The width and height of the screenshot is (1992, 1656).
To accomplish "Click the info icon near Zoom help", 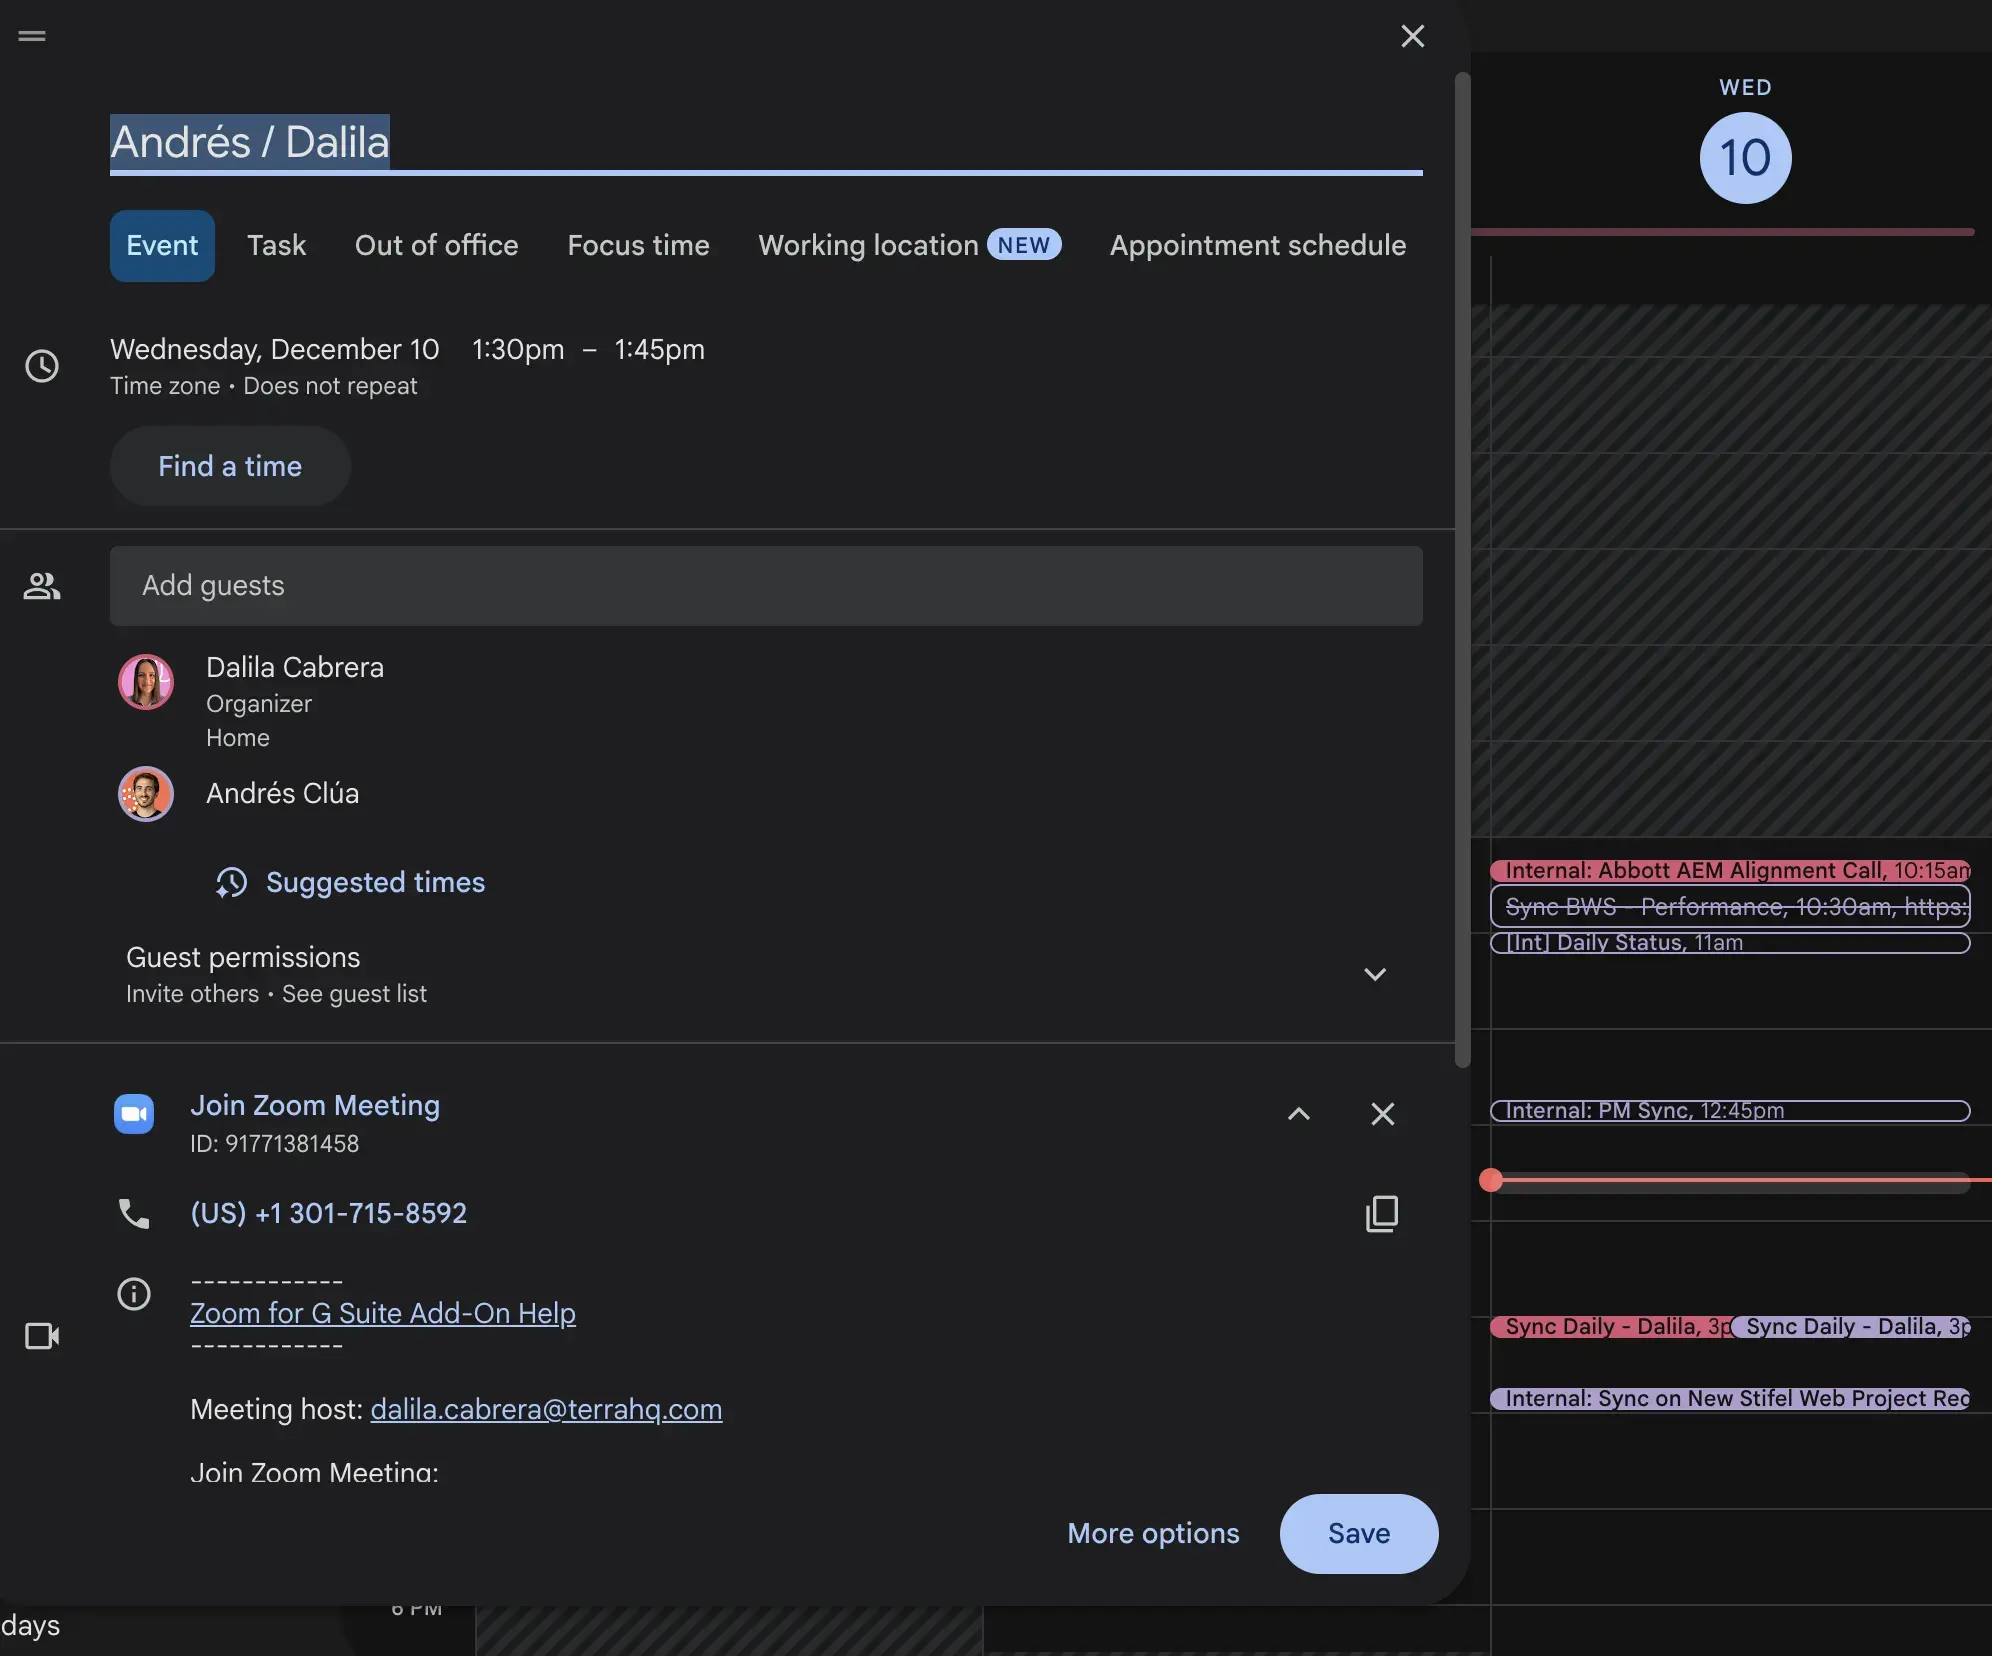I will pos(134,1294).
